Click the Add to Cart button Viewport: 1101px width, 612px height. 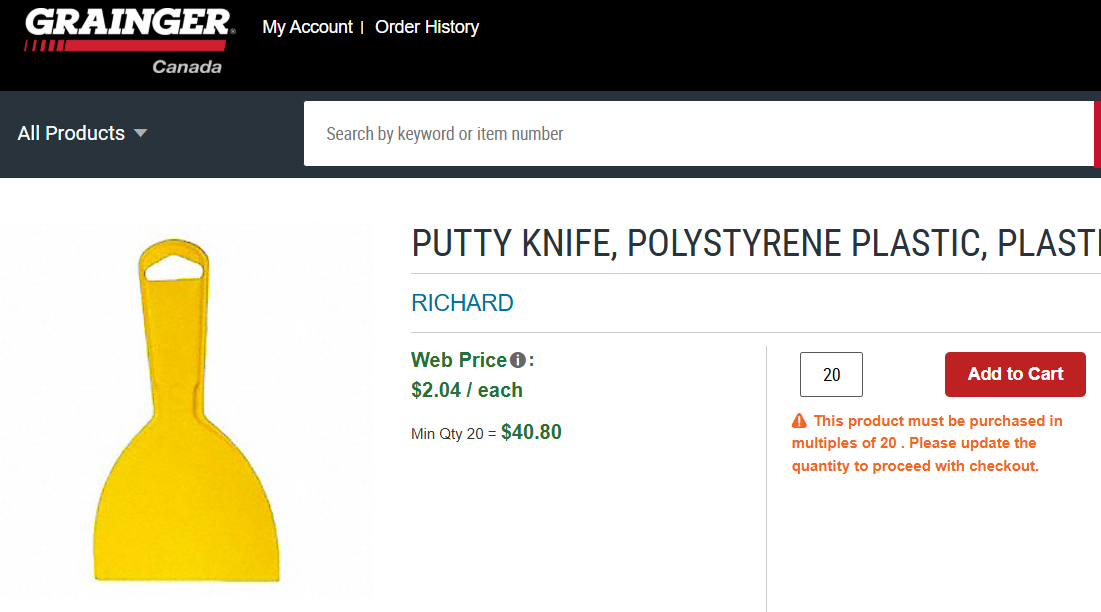coord(1014,374)
